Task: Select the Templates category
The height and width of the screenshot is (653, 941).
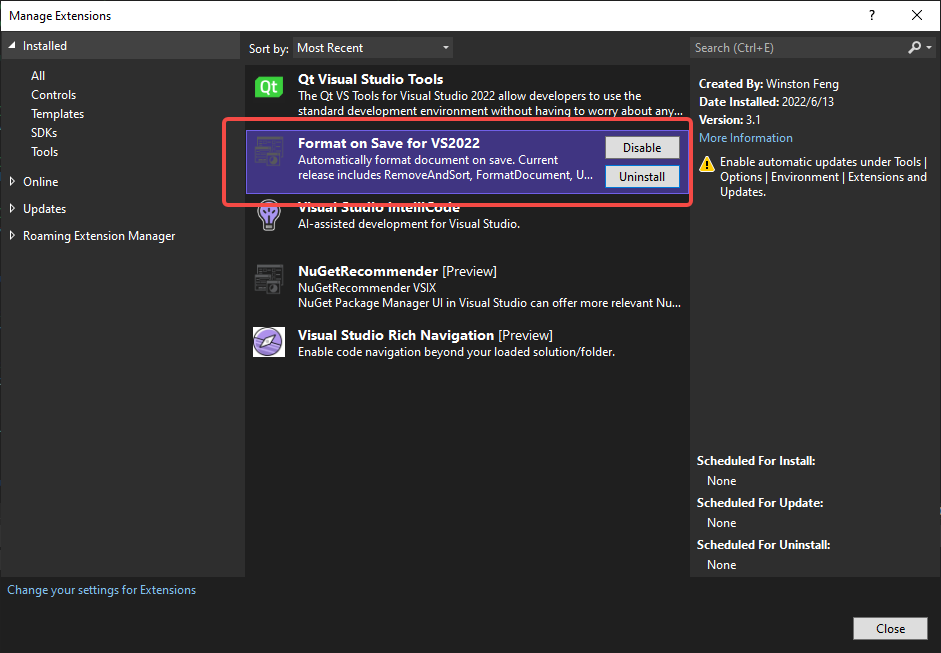Action: point(58,114)
